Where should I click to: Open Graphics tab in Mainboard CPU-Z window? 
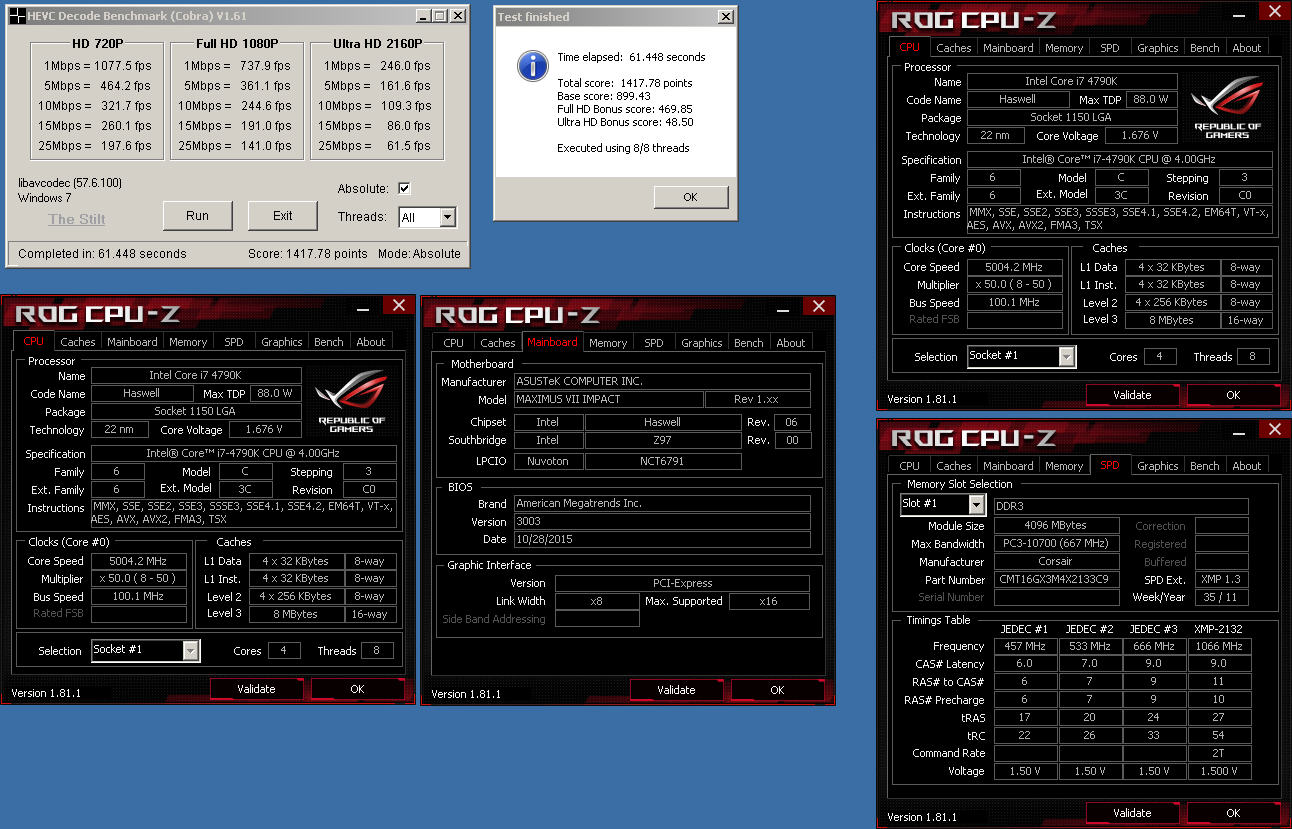701,342
